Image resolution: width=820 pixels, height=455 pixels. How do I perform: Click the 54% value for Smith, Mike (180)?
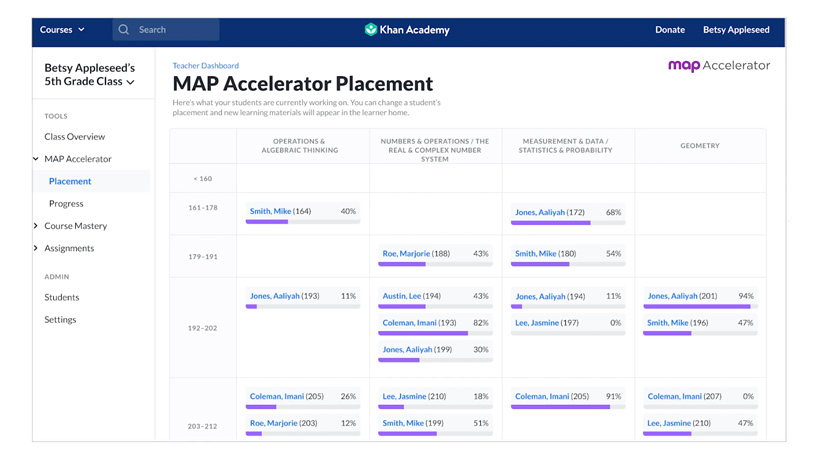click(613, 254)
